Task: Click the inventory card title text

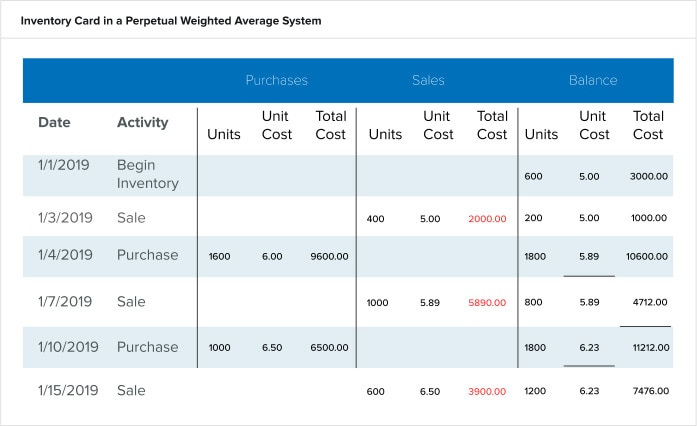Action: click(x=171, y=20)
